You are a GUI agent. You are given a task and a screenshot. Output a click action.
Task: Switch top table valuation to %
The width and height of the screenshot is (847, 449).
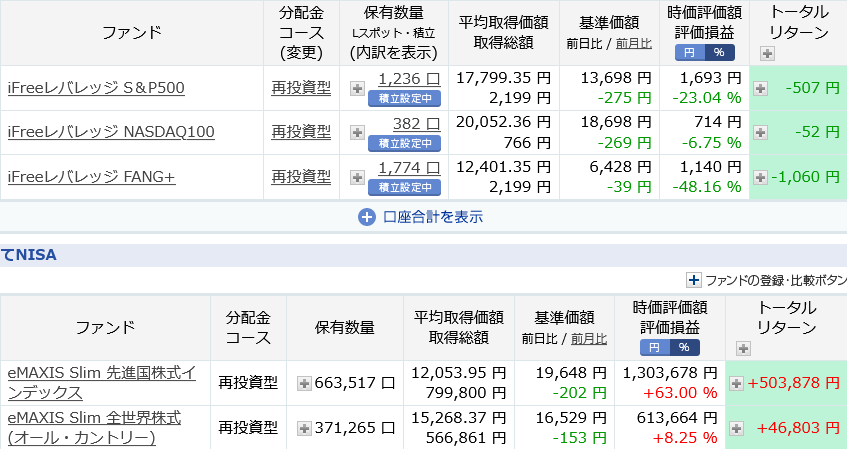(720, 52)
